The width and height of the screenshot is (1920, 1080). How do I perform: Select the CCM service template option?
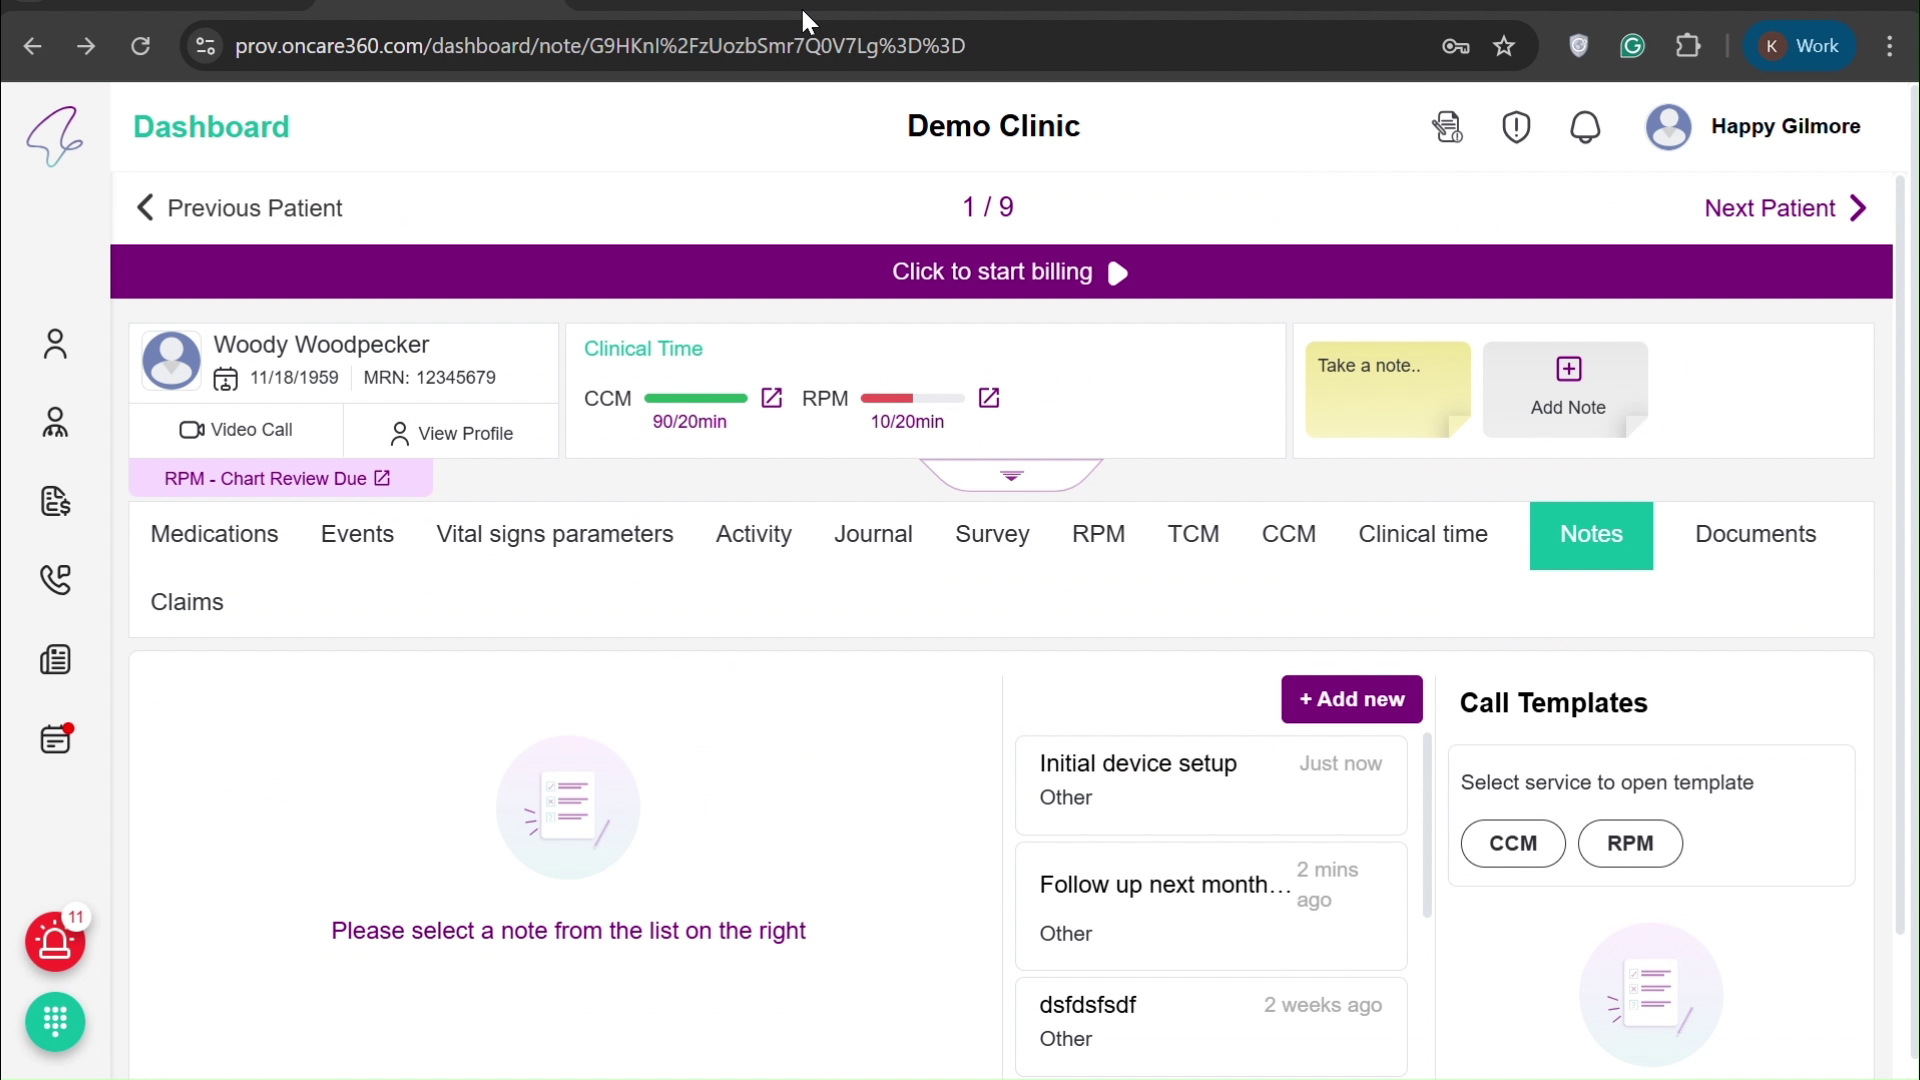(x=1513, y=843)
